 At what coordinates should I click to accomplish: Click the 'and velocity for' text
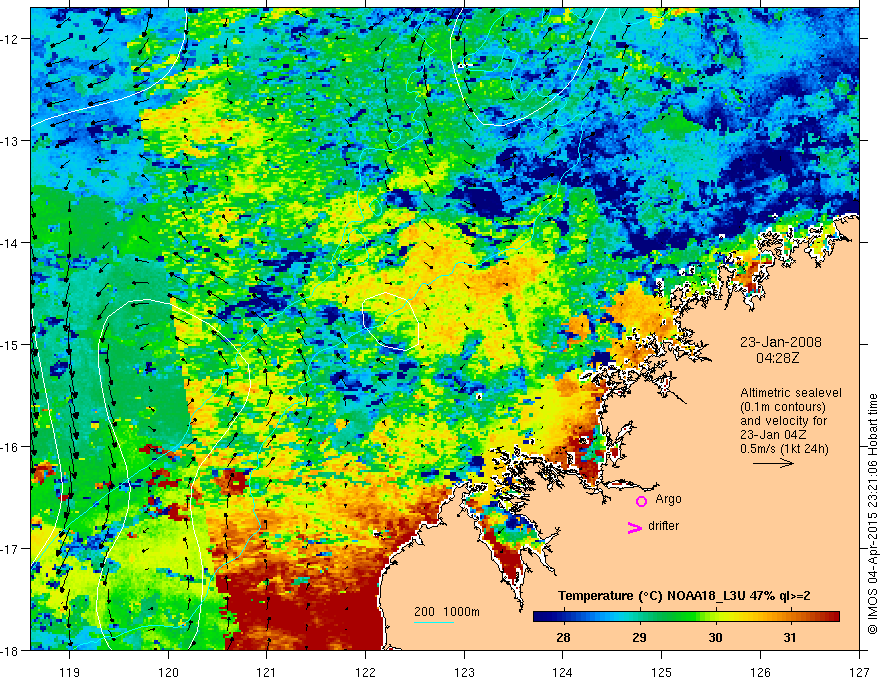(x=783, y=421)
